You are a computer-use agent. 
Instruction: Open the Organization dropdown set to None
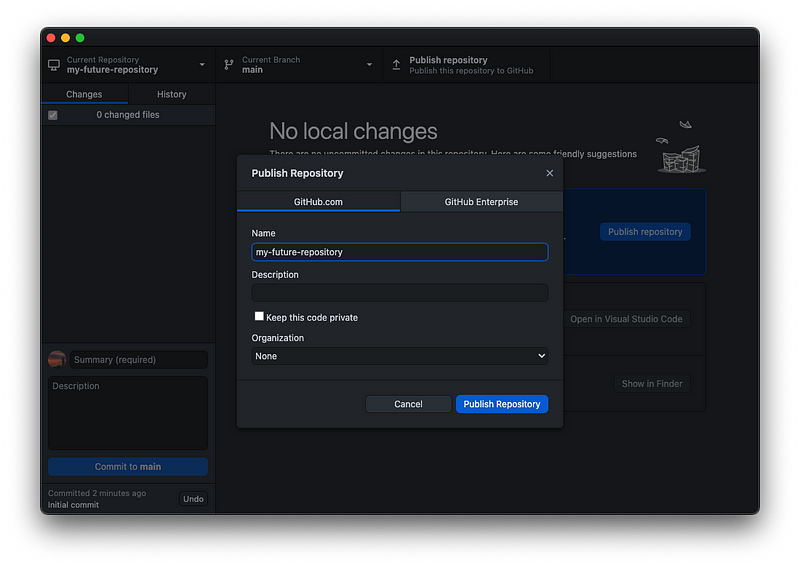(399, 356)
